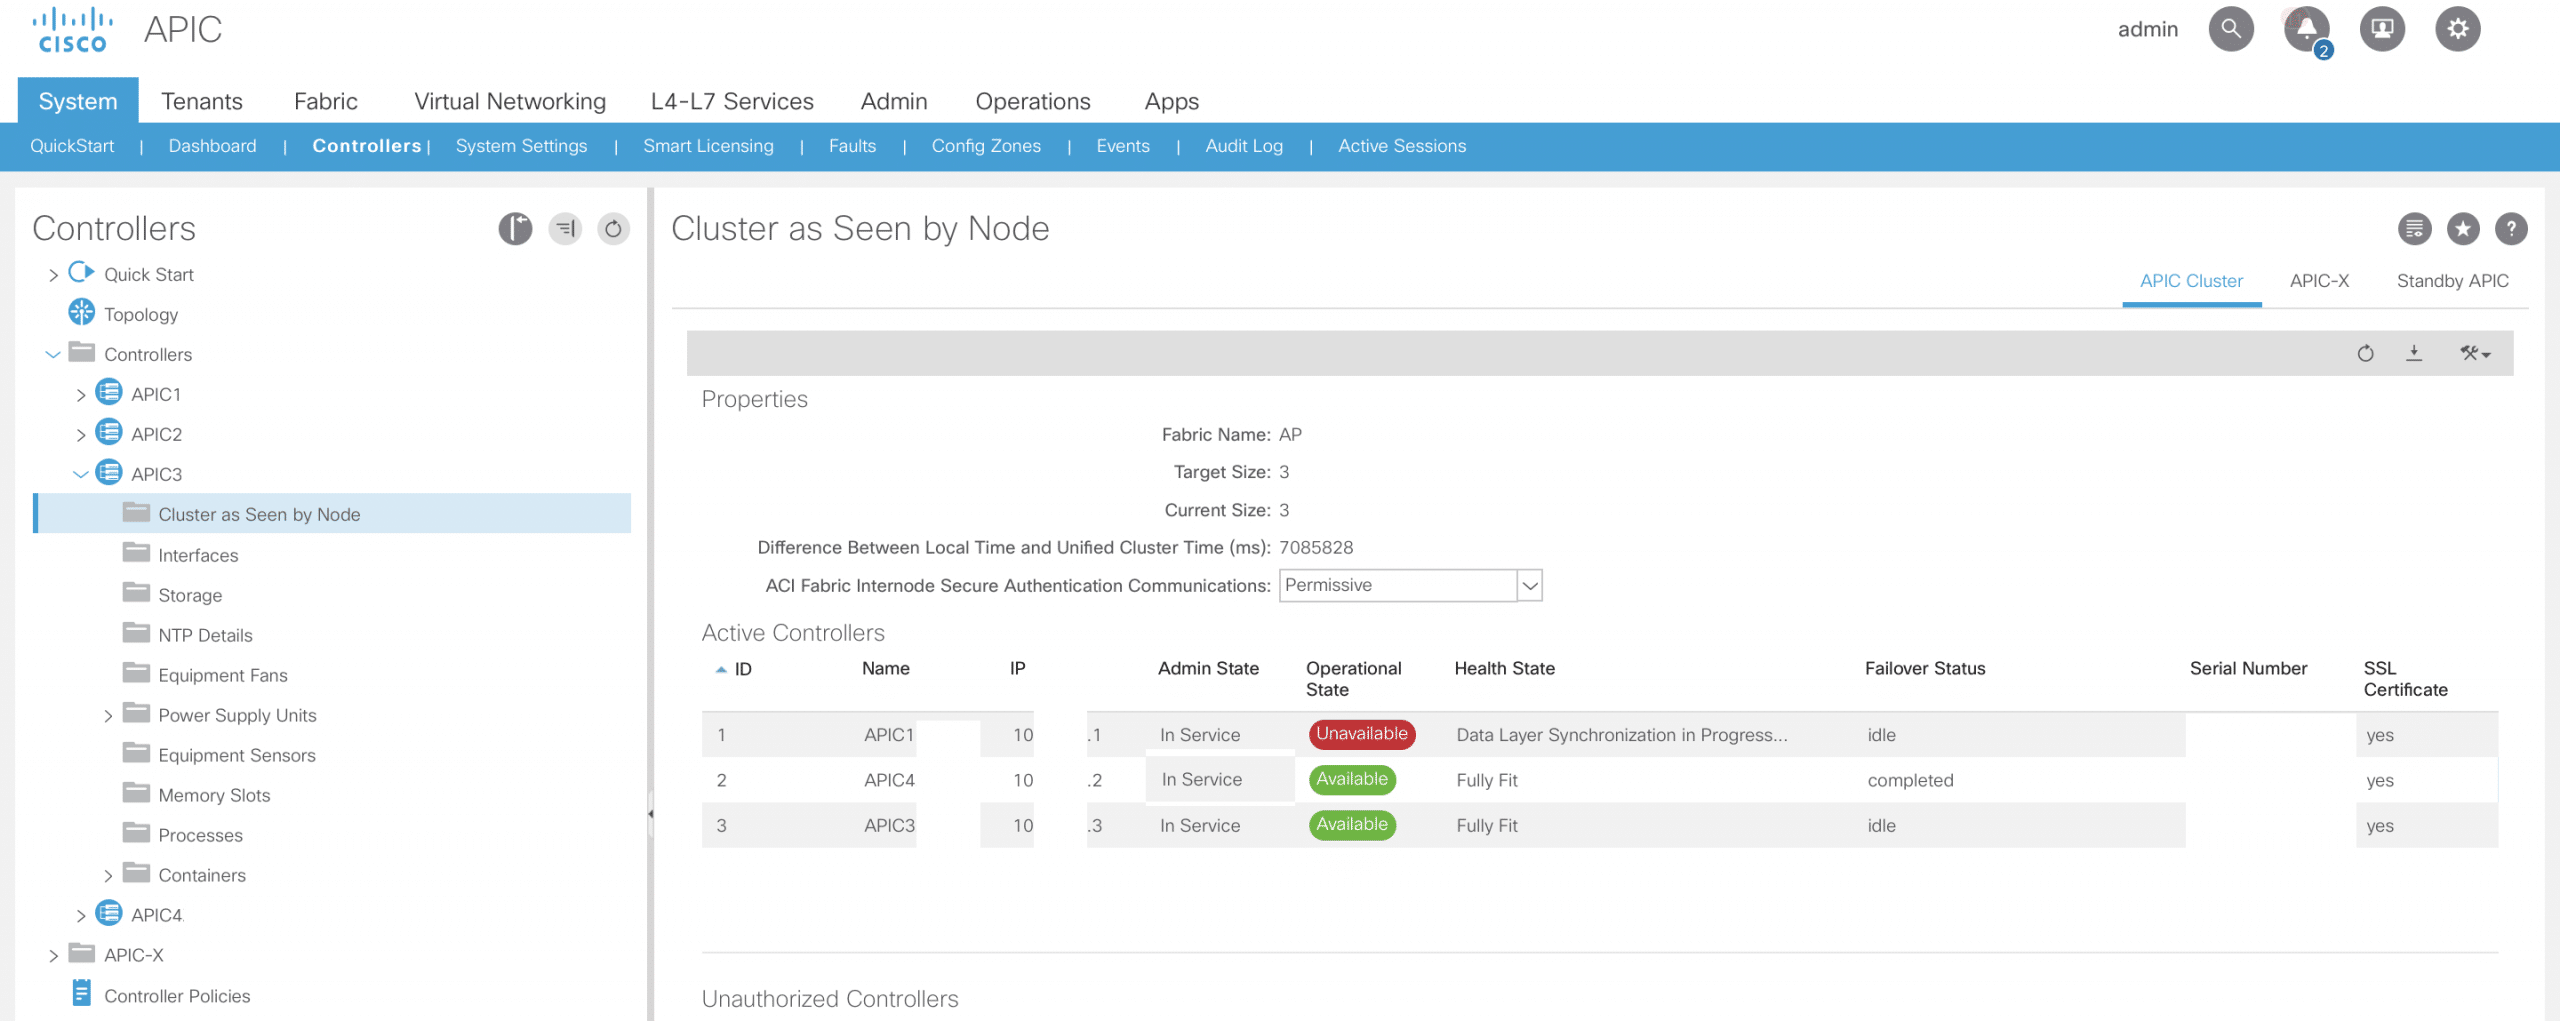
Task: Select the Equipment Fans tree item
Action: [x=223, y=675]
